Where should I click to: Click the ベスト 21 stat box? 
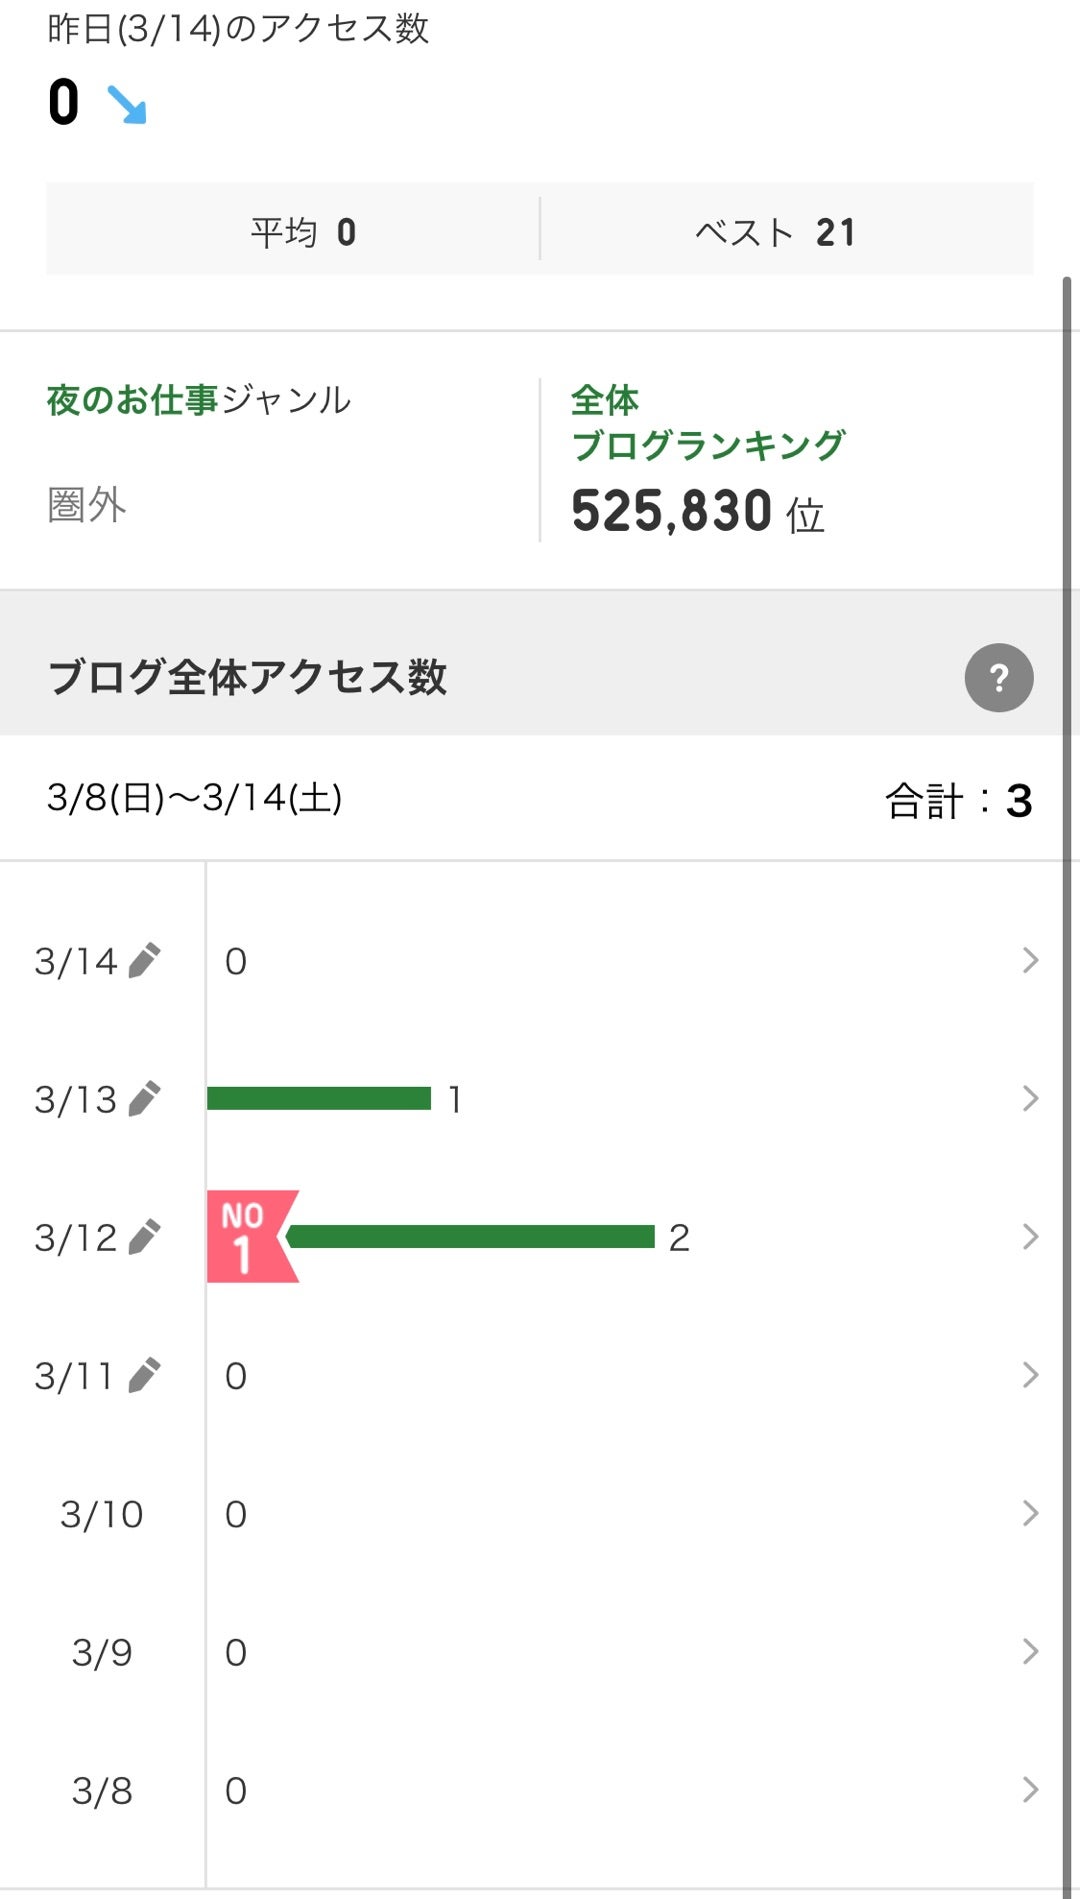point(786,230)
